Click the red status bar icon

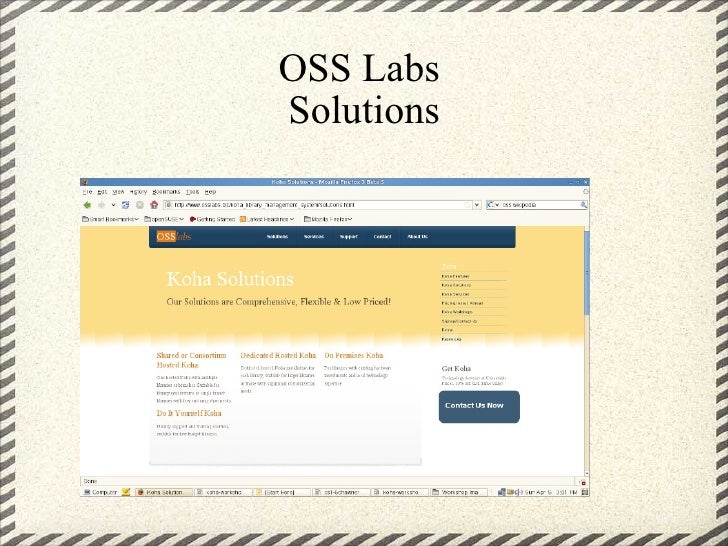pos(583,482)
